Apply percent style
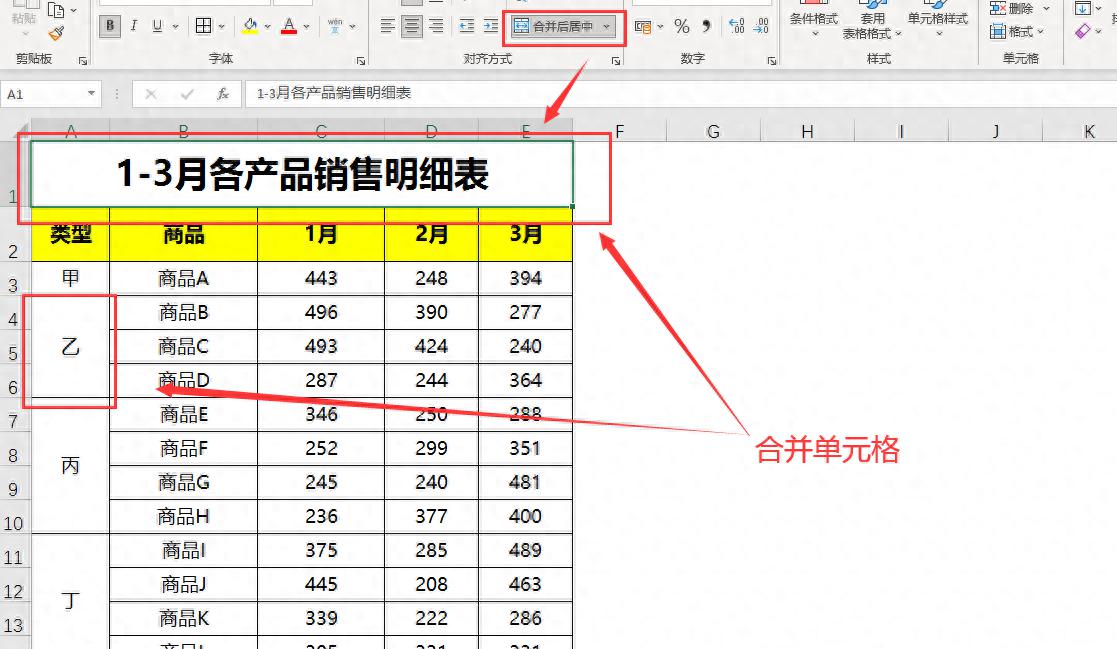This screenshot has width=1117, height=649. click(682, 27)
